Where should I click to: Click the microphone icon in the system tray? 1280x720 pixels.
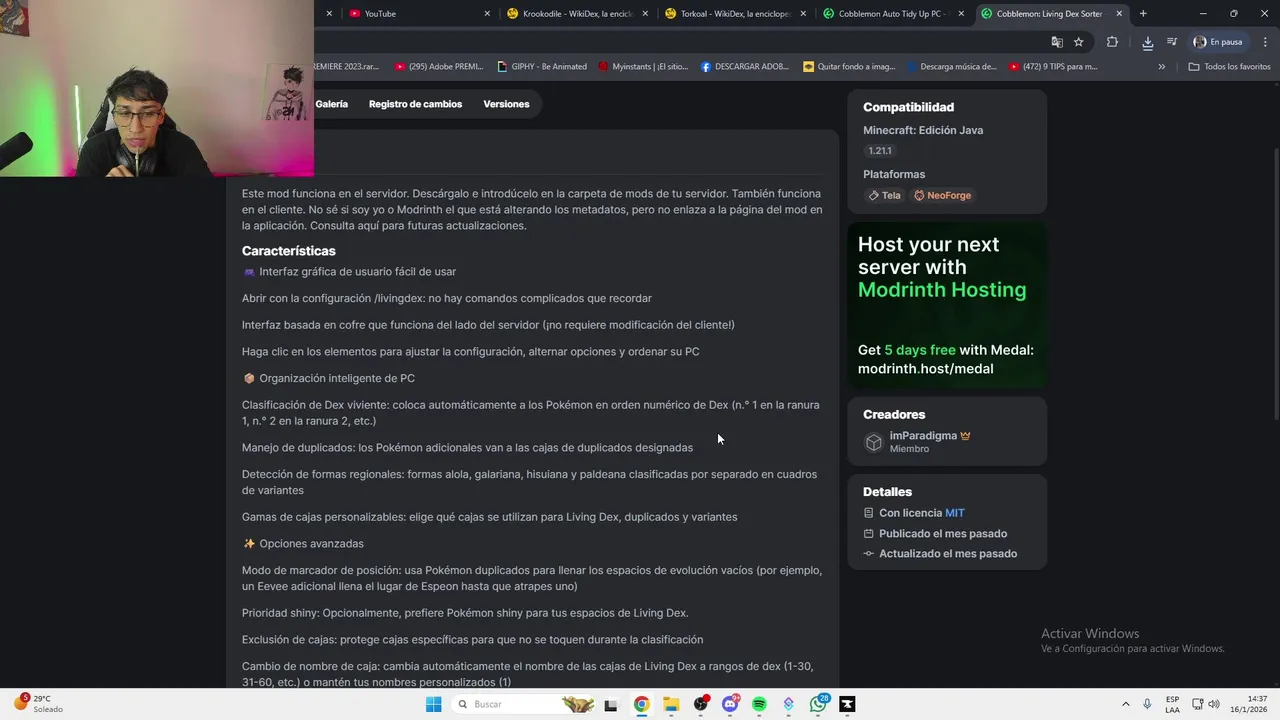pos(1147,704)
